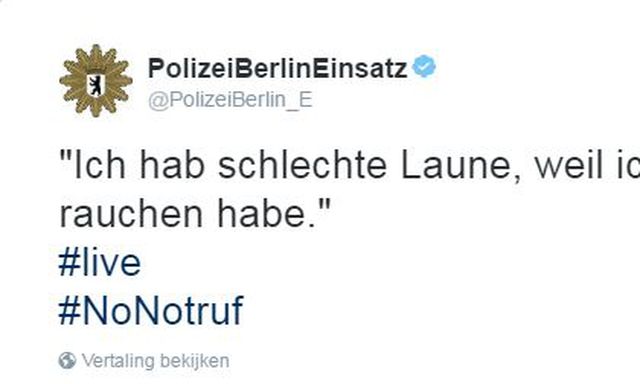Show translation via Vertaling bekijken
The width and height of the screenshot is (640, 384).
[155, 361]
